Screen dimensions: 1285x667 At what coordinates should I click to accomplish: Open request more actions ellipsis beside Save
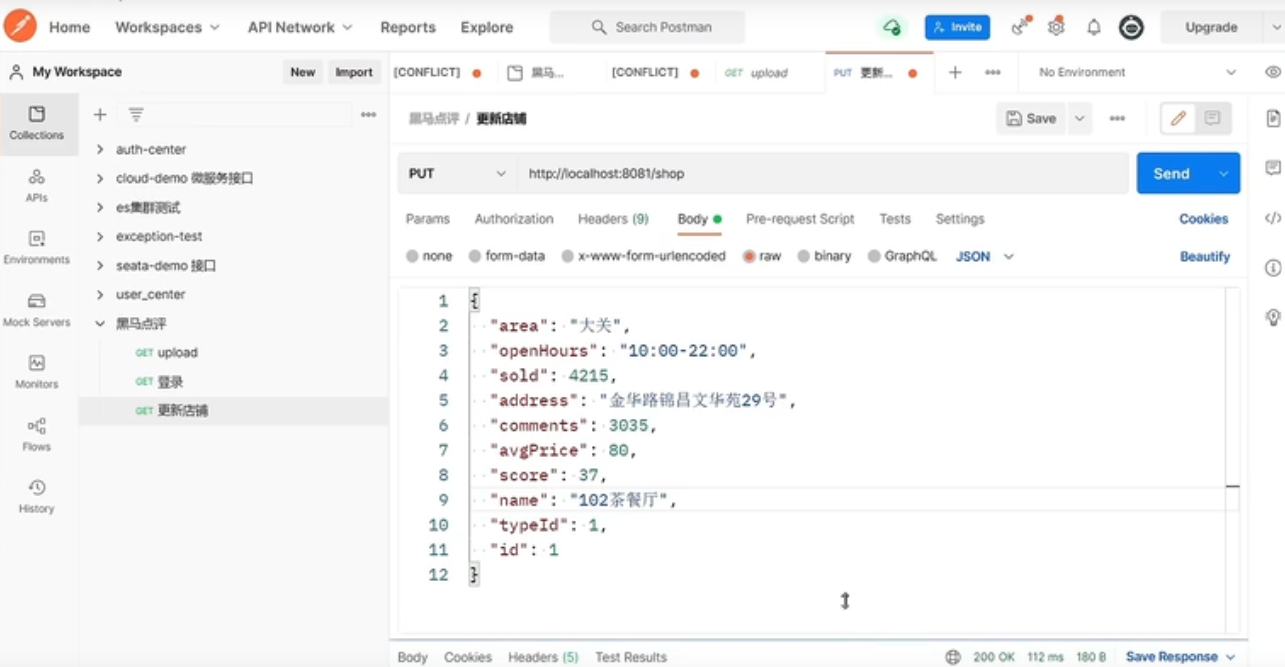[x=1117, y=118]
